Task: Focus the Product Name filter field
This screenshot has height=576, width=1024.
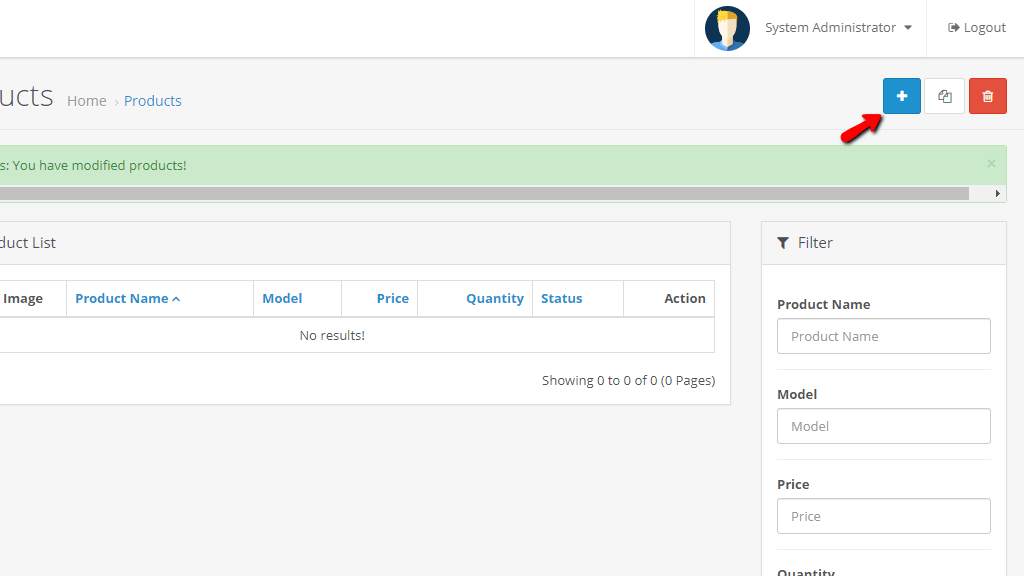Action: pos(883,336)
